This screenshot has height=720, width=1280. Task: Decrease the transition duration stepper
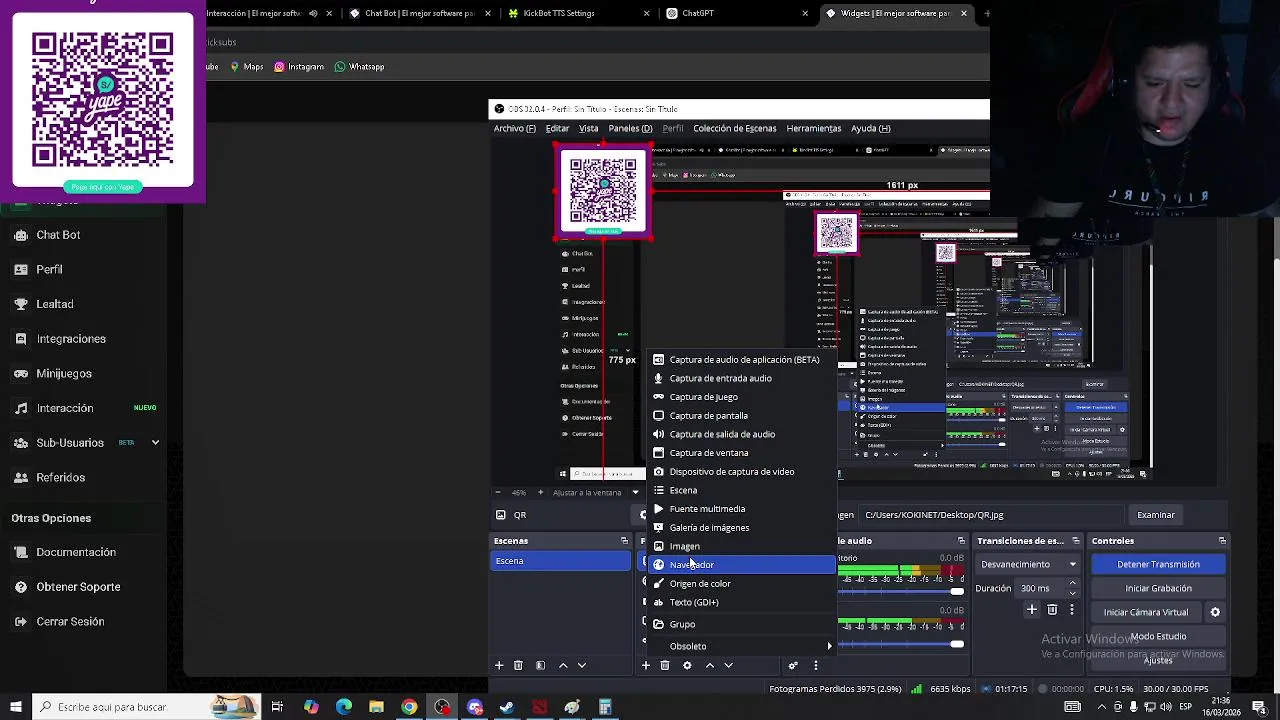click(1072, 592)
